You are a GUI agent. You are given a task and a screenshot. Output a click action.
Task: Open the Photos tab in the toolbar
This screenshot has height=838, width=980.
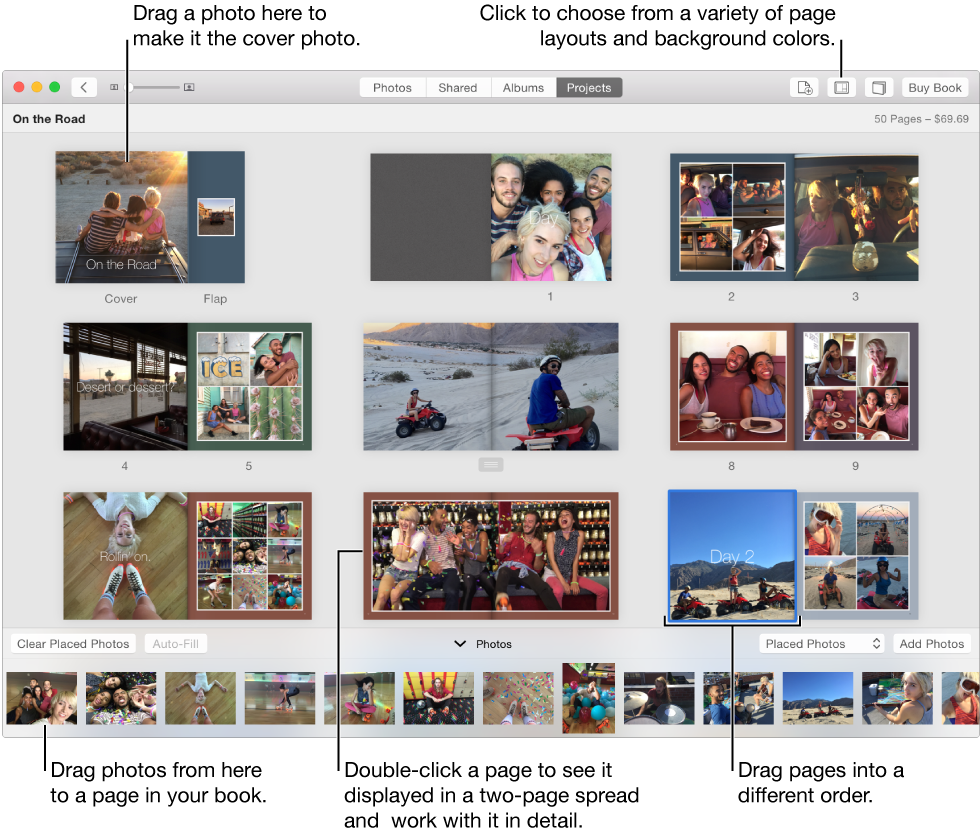point(392,87)
